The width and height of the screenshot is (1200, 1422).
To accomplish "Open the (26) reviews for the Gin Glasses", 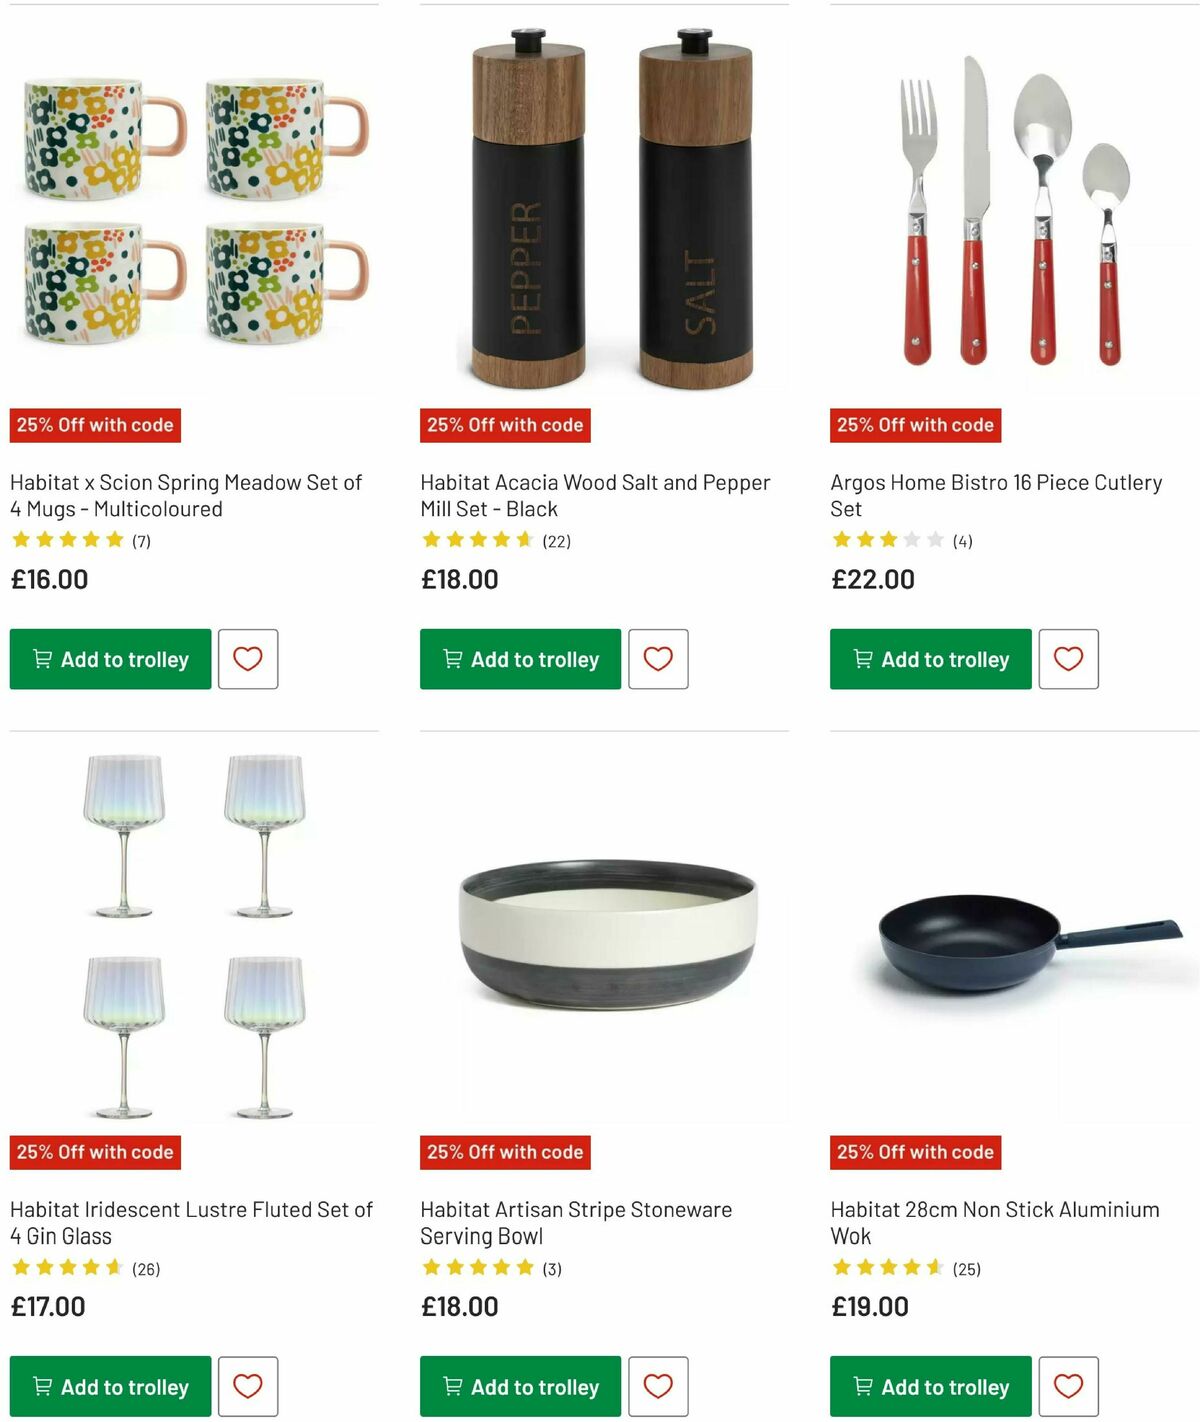I will [144, 1267].
